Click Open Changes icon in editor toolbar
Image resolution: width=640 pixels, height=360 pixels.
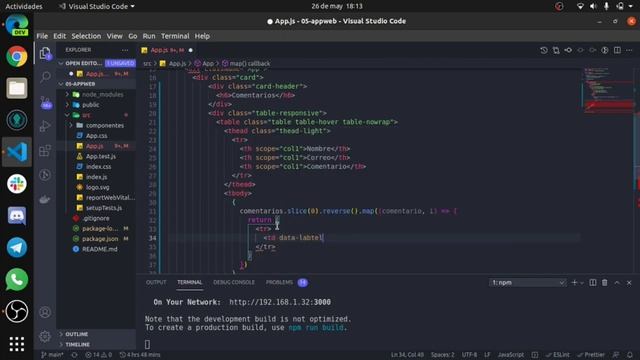556,50
